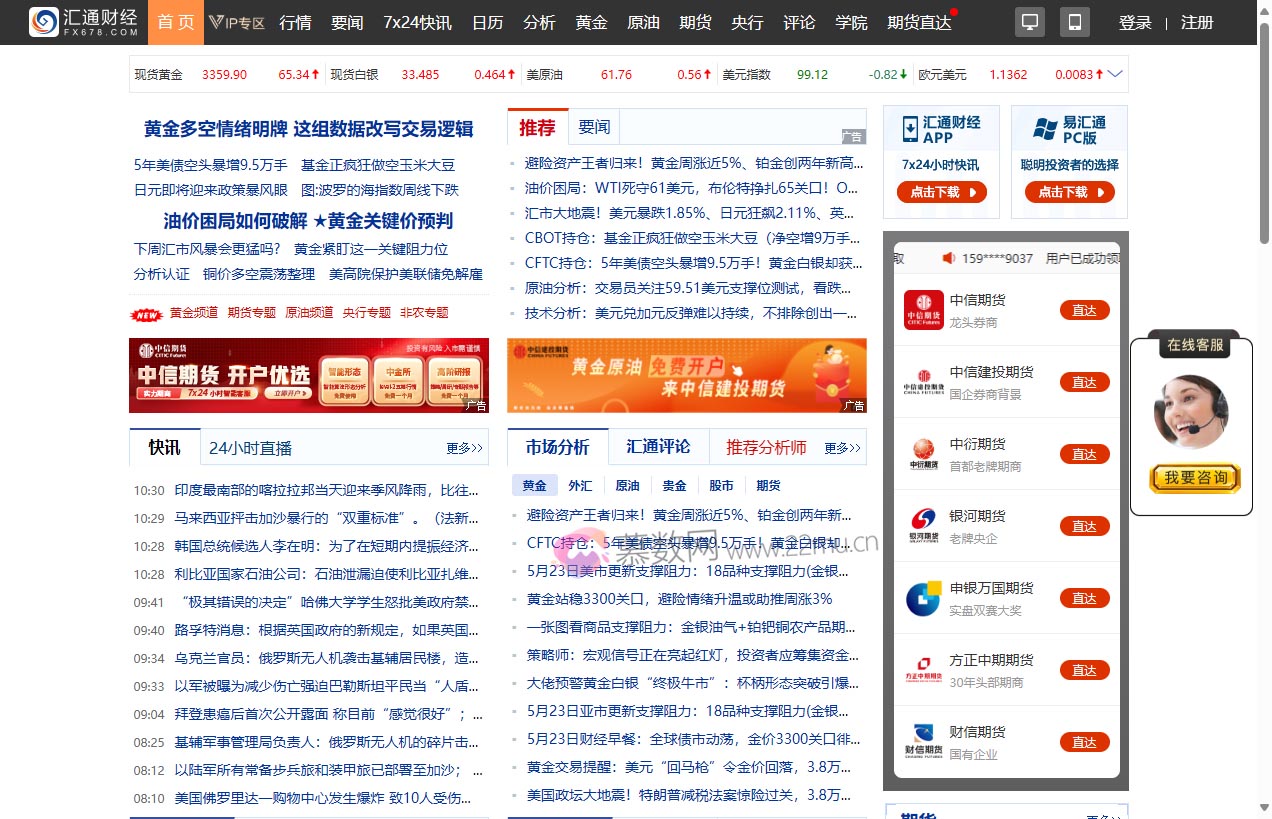Switch to the 汇通评论 tab
Image resolution: width=1272 pixels, height=819 pixels.
658,448
